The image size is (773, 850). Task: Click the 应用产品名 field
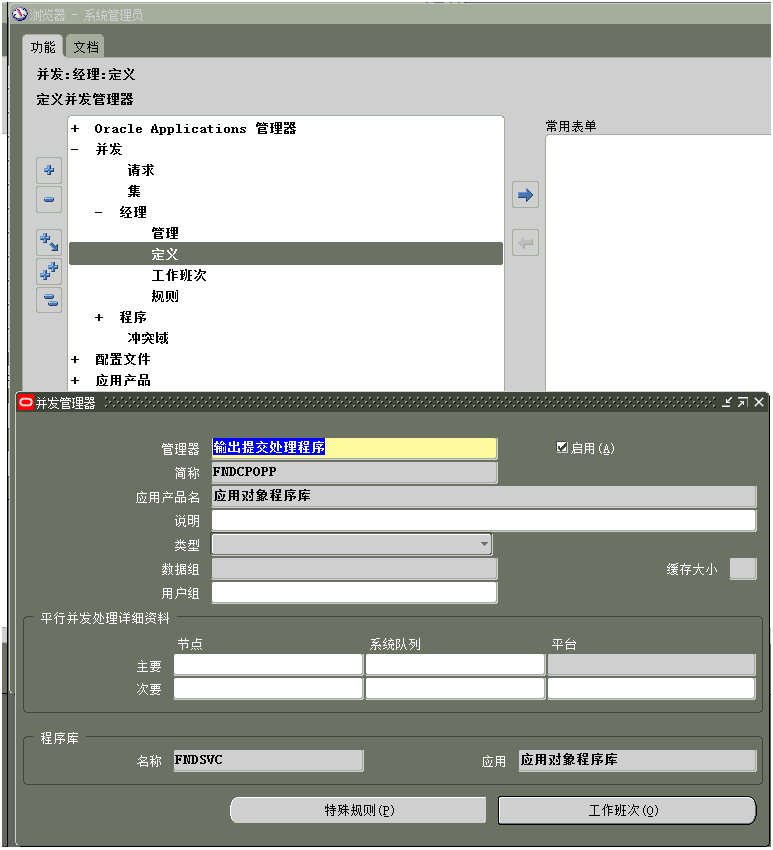point(484,496)
